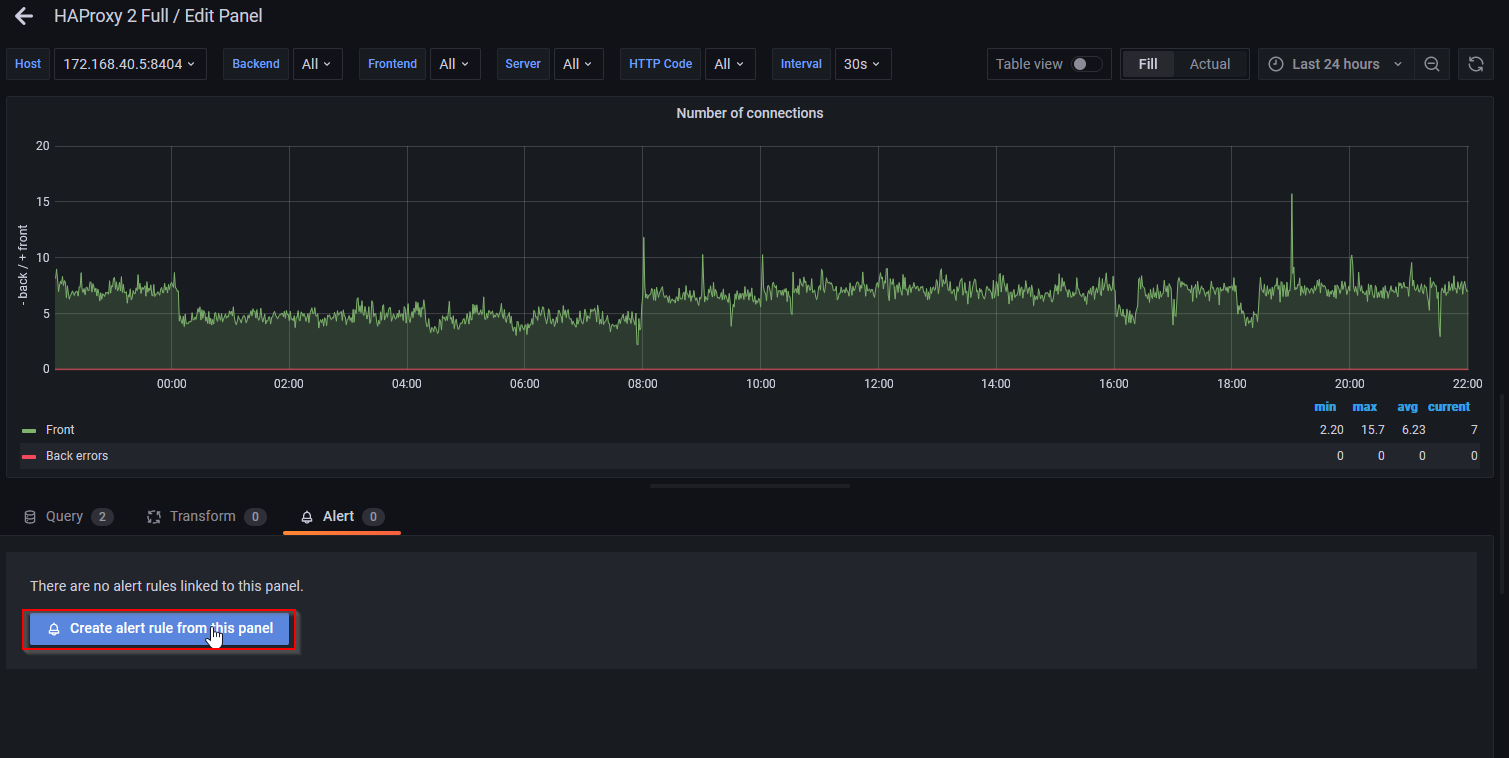Click the HTTP Code variable label
The width and height of the screenshot is (1509, 758).
660,64
